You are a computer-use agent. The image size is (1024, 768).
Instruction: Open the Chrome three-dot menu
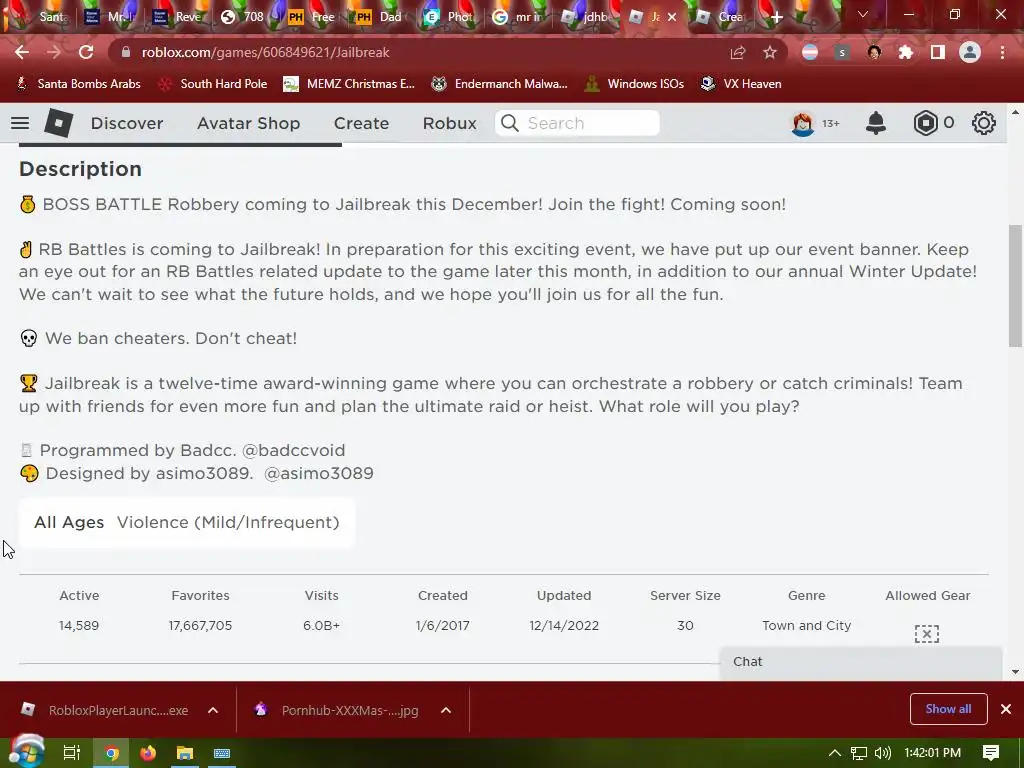(x=1002, y=52)
